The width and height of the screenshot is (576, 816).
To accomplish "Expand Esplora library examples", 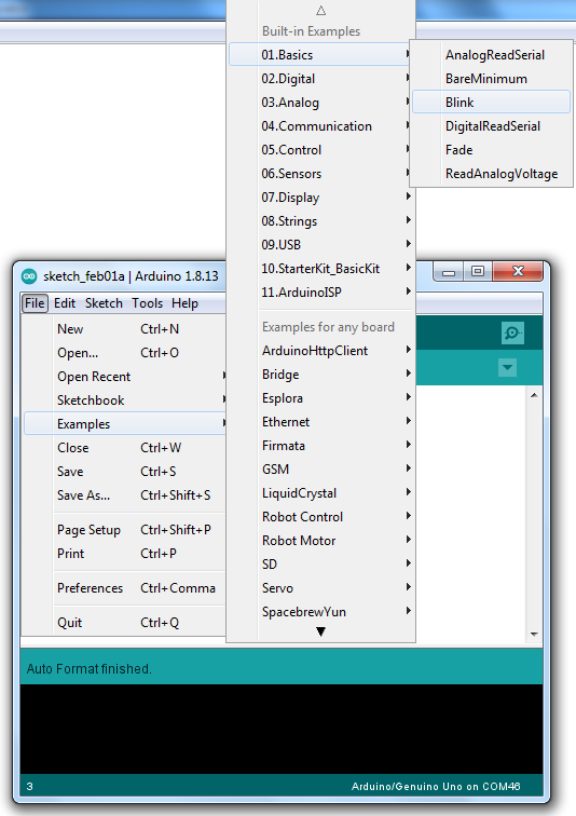I will [319, 398].
